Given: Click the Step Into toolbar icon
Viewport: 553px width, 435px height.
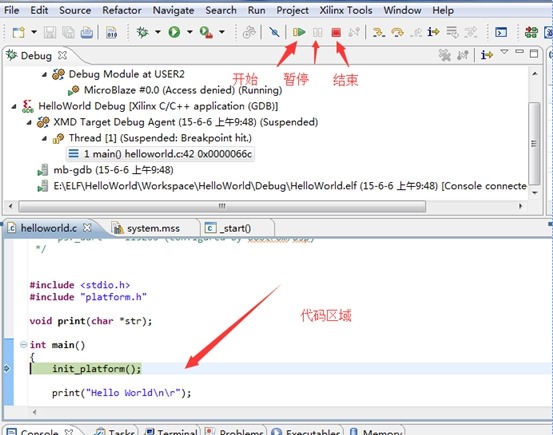Looking at the screenshot, I should pos(378,32).
